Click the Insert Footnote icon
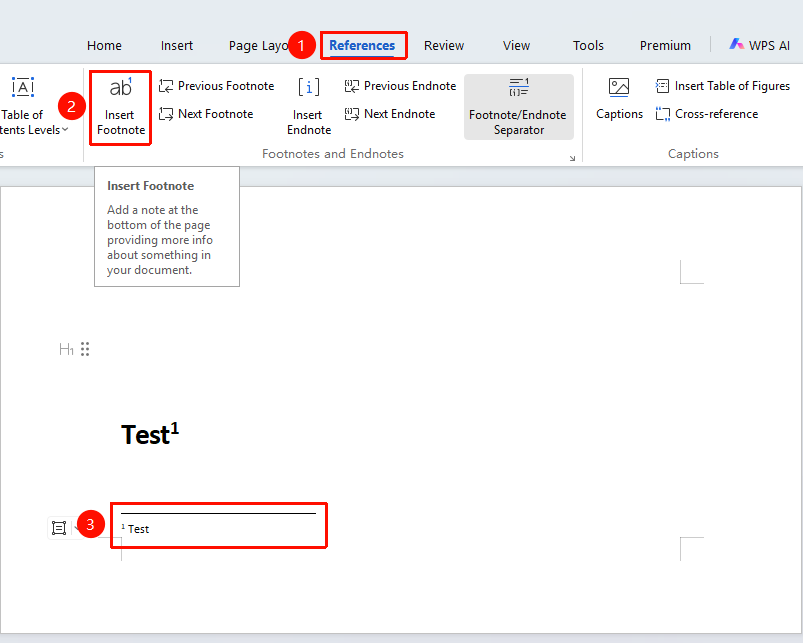803x643 pixels. (x=121, y=108)
